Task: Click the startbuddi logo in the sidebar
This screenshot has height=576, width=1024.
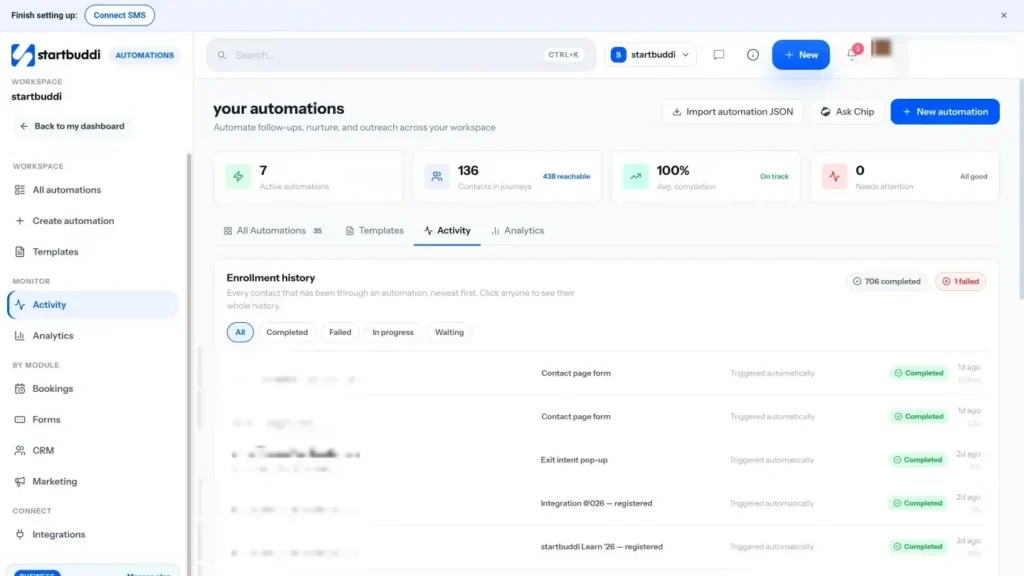Action: click(x=56, y=55)
